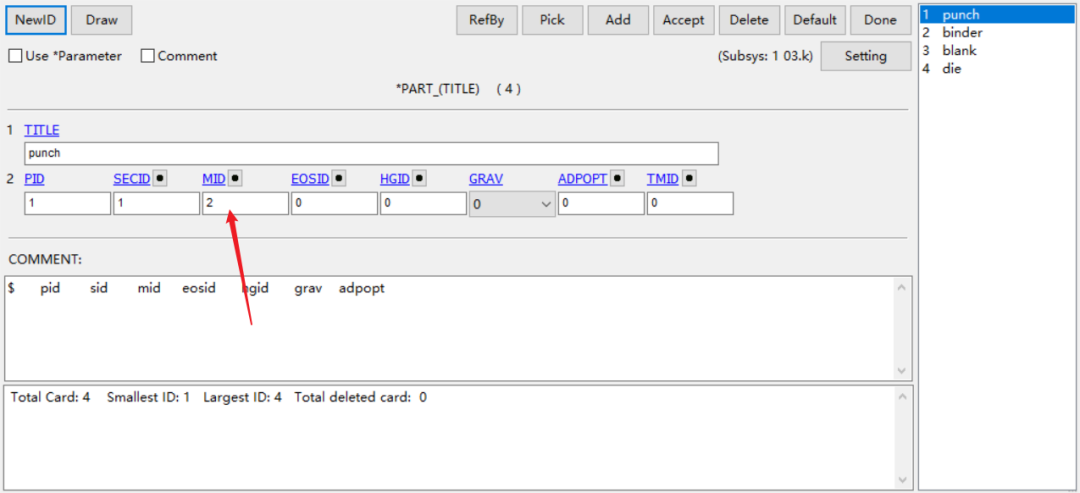This screenshot has height=493, width=1080.
Task: Click the TITLE input containing punch
Action: coord(371,154)
